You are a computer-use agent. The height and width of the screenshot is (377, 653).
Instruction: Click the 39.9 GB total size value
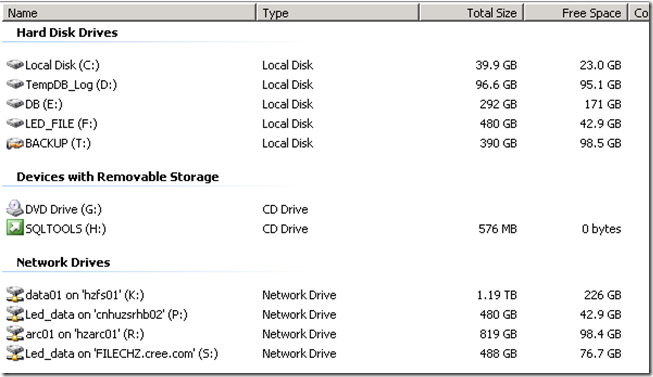(x=496, y=65)
